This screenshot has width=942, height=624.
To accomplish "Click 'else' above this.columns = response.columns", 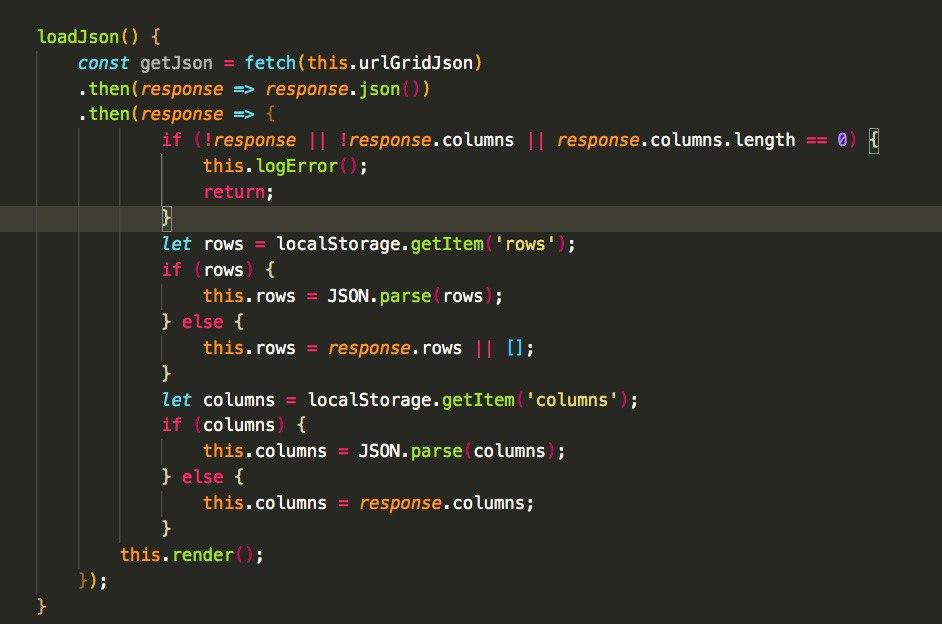I will (x=202, y=477).
